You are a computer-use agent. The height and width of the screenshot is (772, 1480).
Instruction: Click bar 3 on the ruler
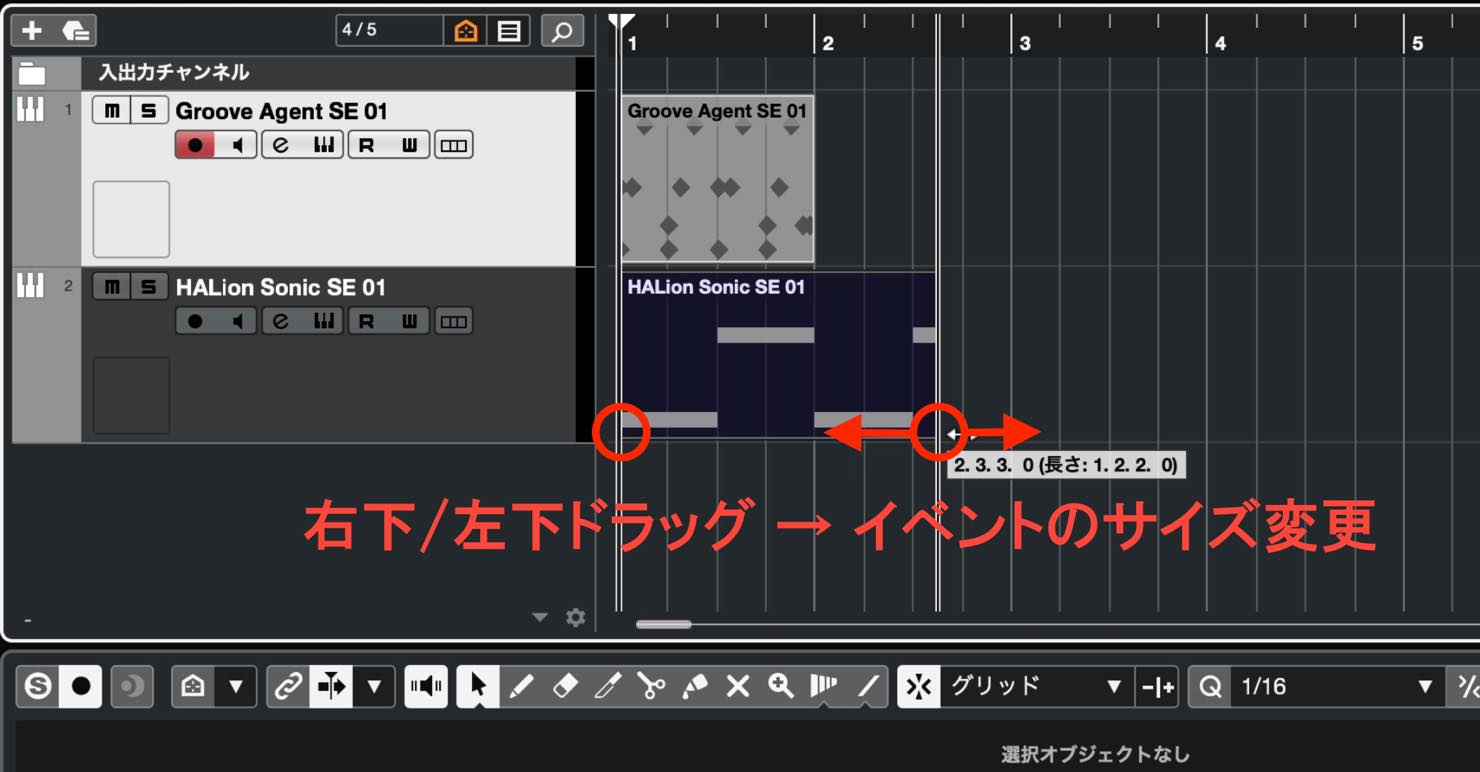pos(1024,43)
